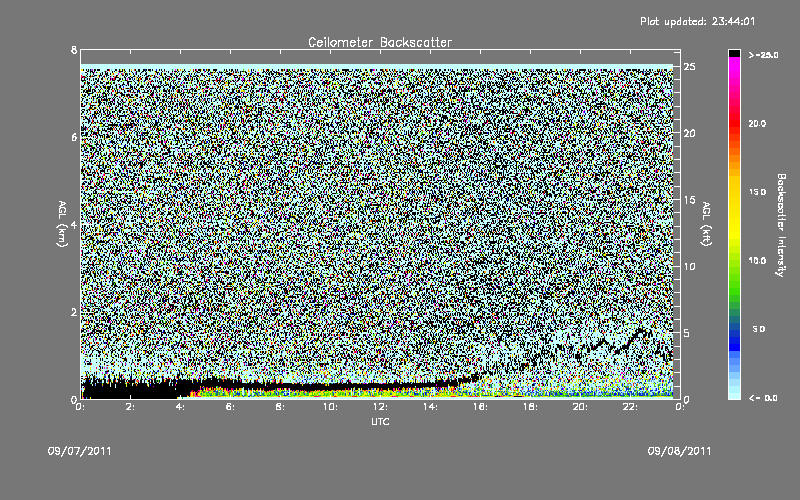Viewport: 800px width, 500px height.
Task: Select the '8:' hour tick on UTC axis
Action: point(281,407)
